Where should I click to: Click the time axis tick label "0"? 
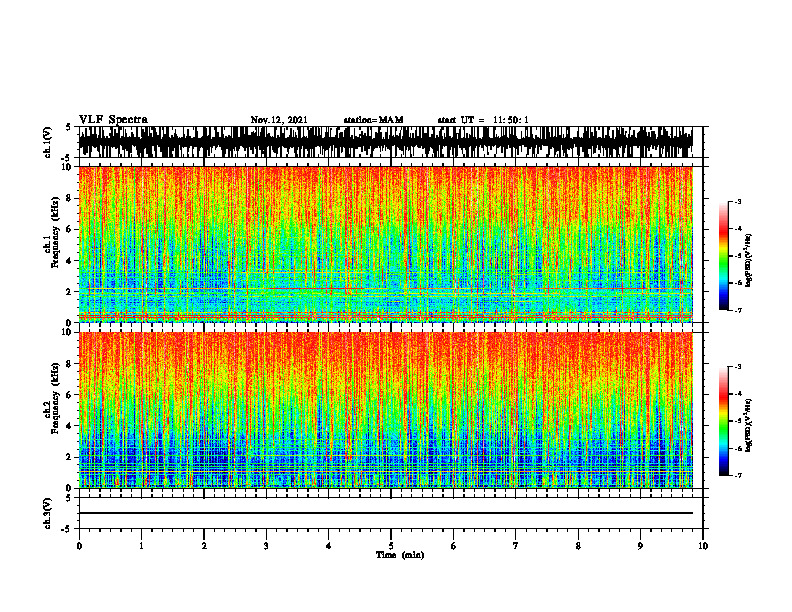click(x=79, y=546)
